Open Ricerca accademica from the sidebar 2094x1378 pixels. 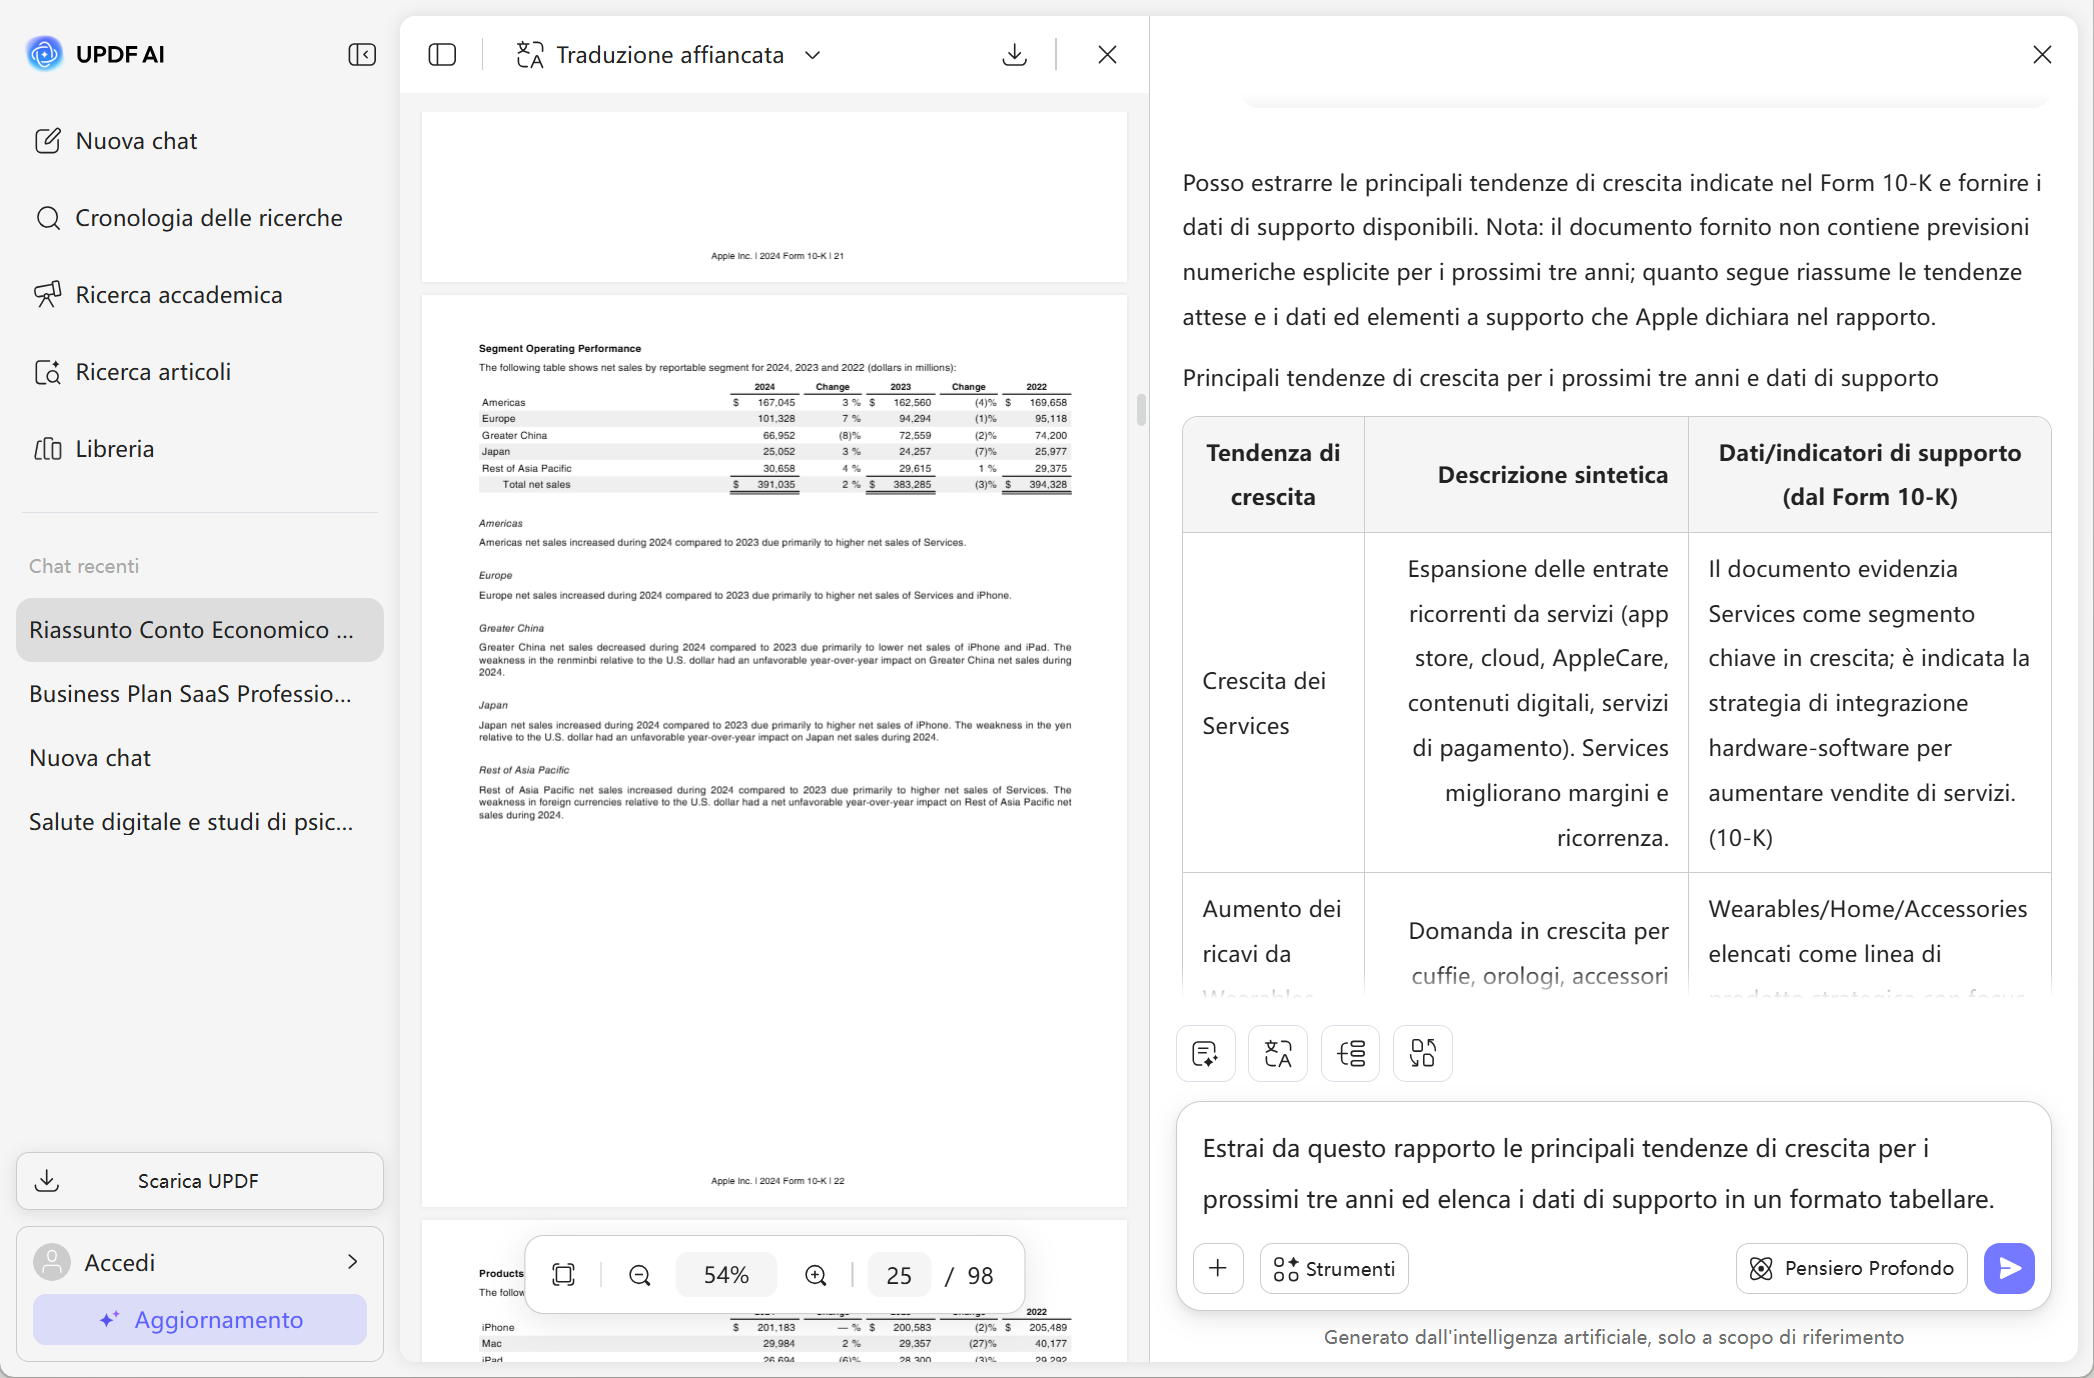tap(180, 294)
